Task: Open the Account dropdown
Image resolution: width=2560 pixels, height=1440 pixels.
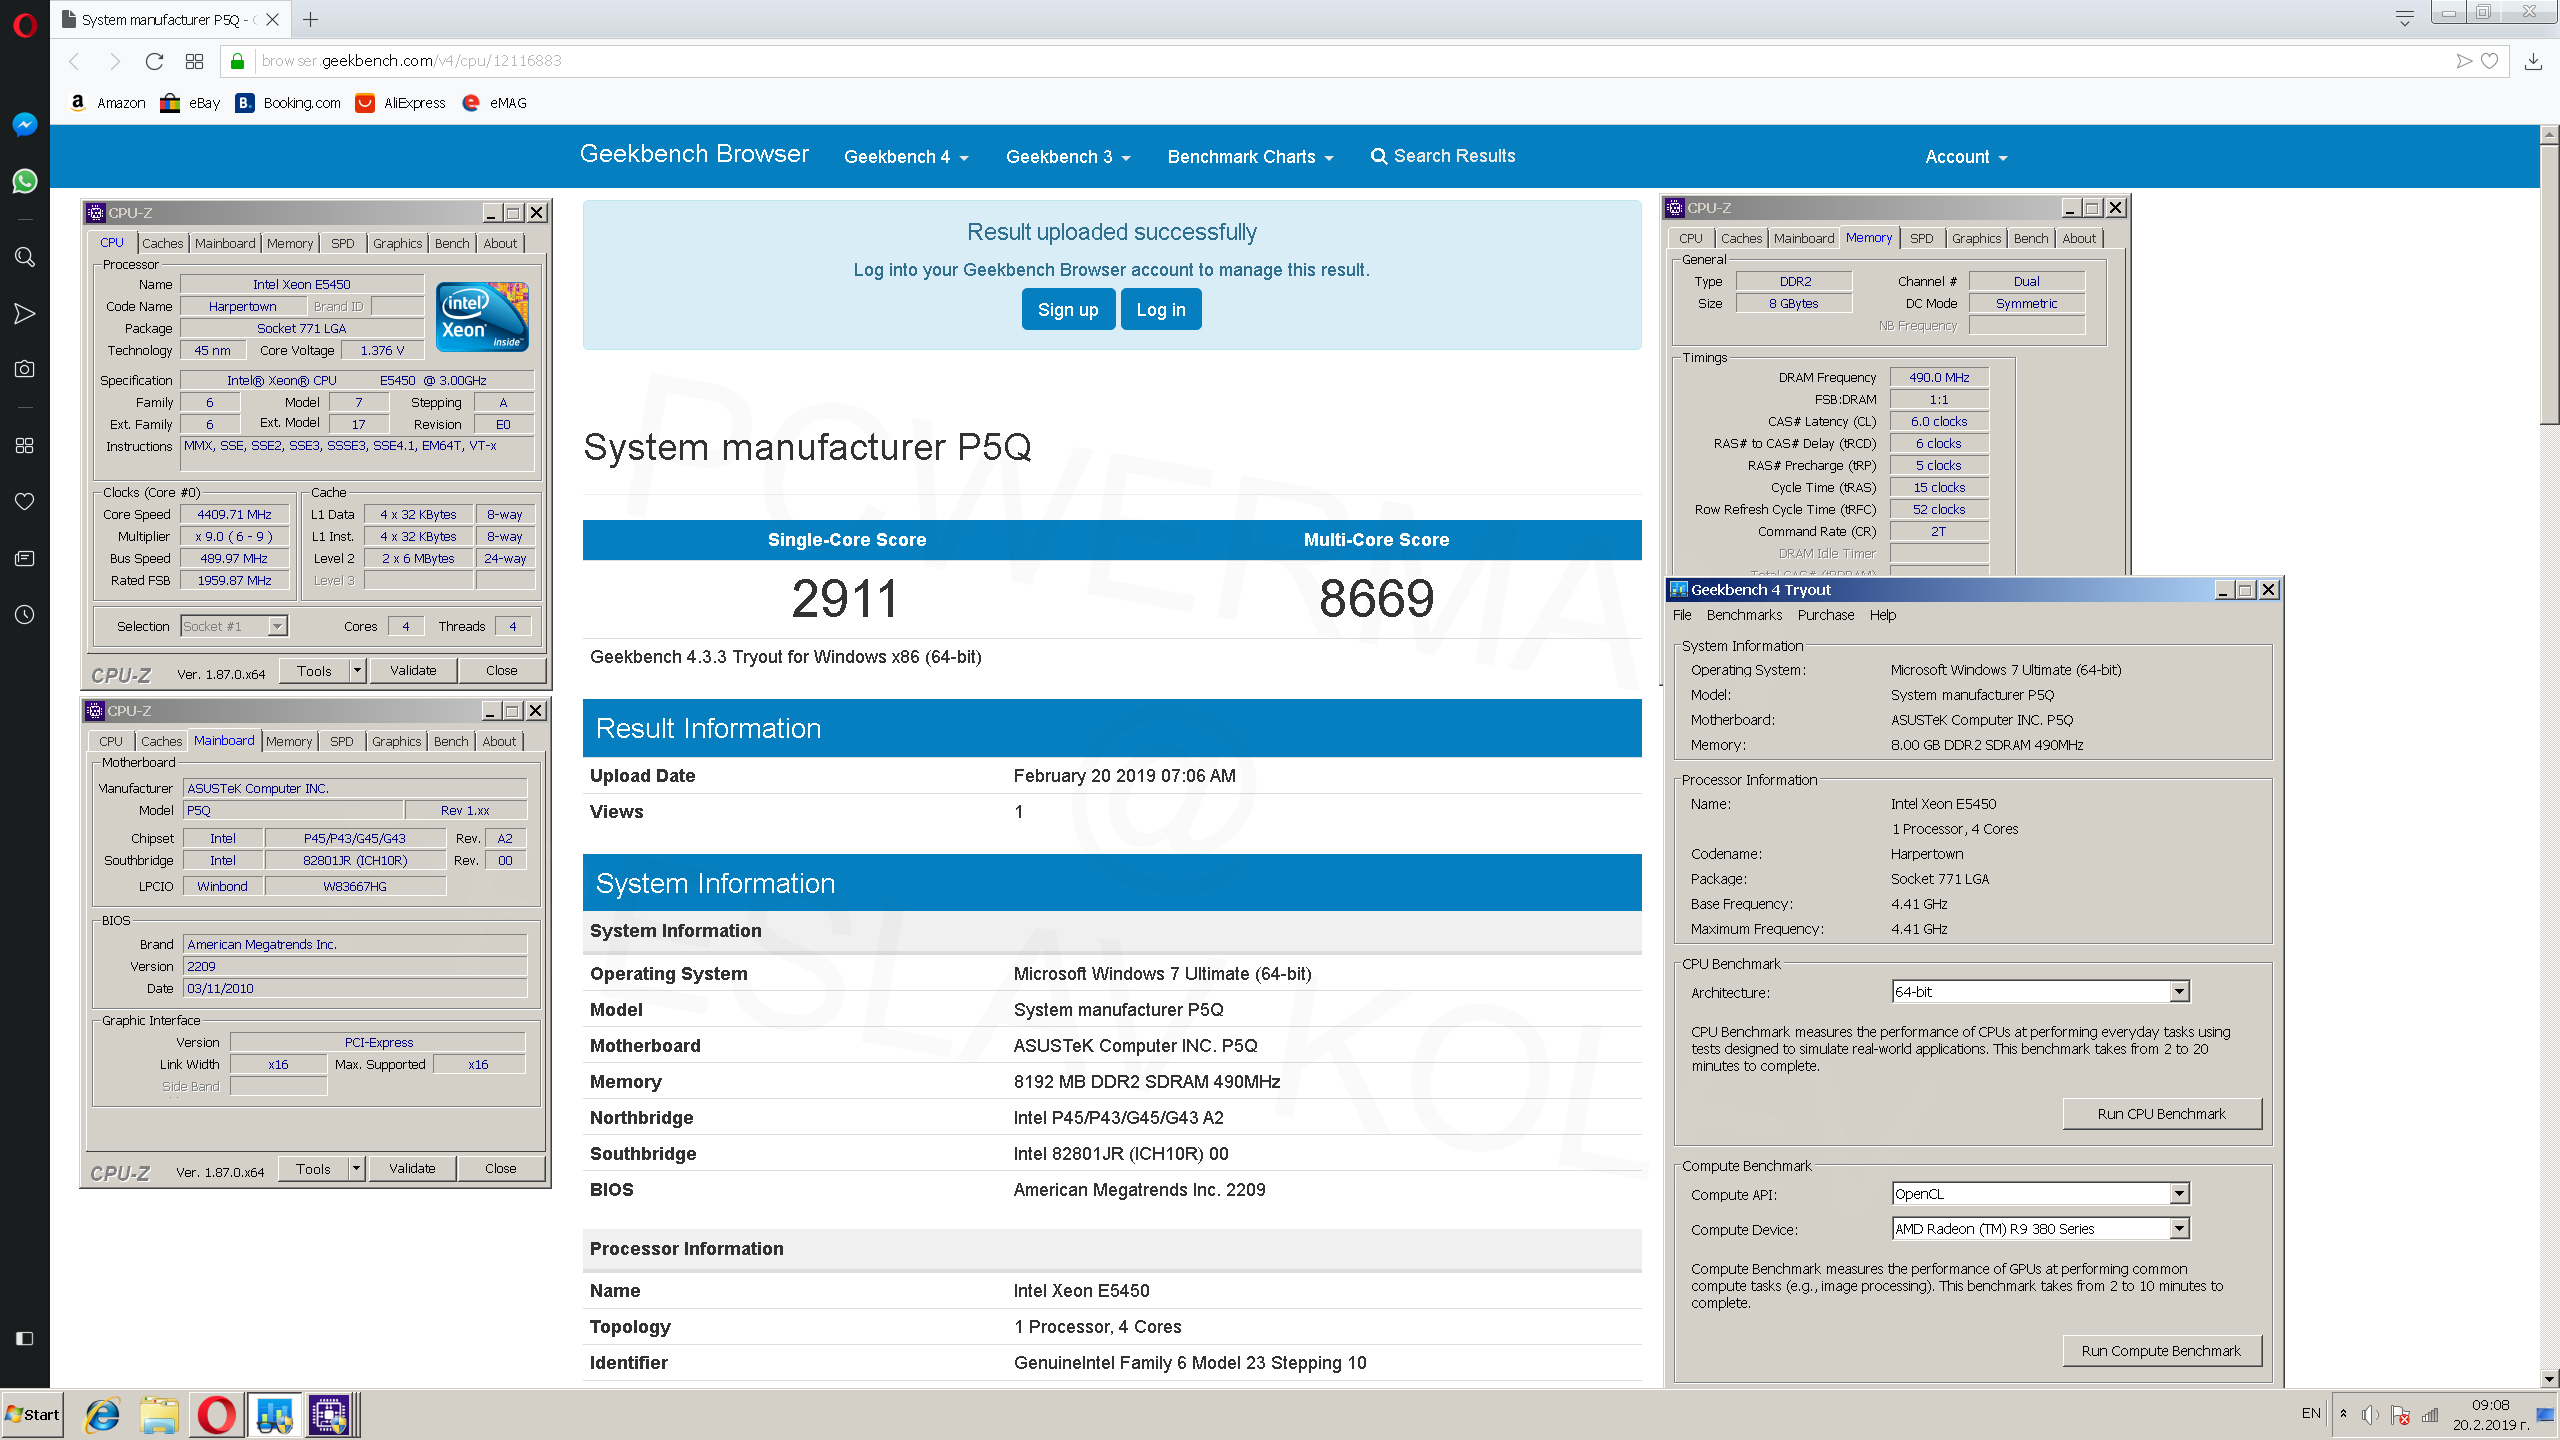Action: pyautogui.click(x=1966, y=157)
